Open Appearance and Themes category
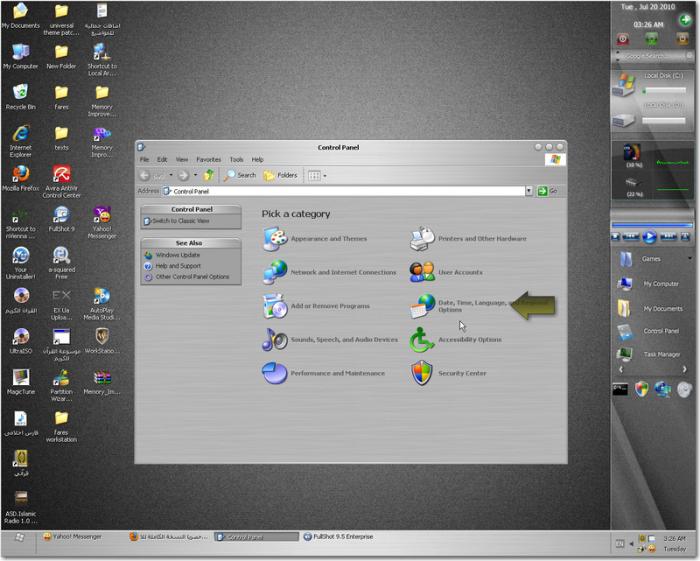 [328, 239]
